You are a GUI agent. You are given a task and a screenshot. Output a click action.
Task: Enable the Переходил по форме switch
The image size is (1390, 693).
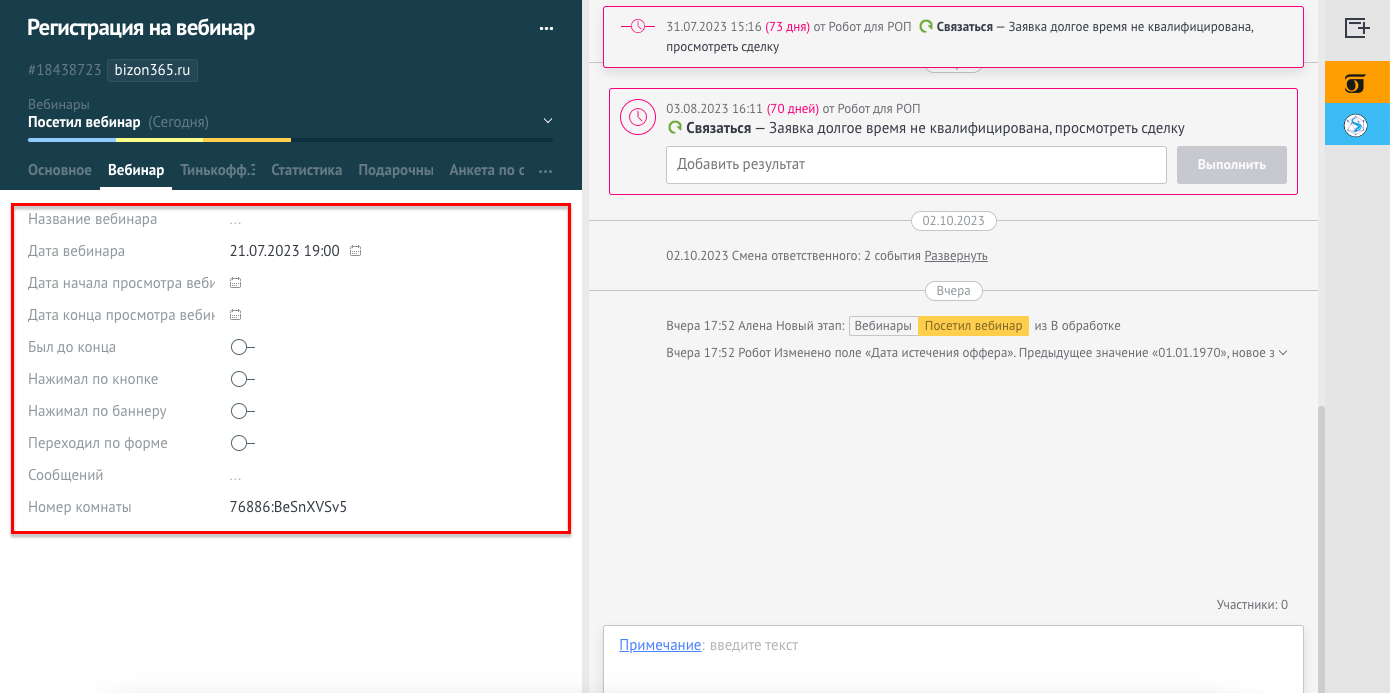click(242, 443)
